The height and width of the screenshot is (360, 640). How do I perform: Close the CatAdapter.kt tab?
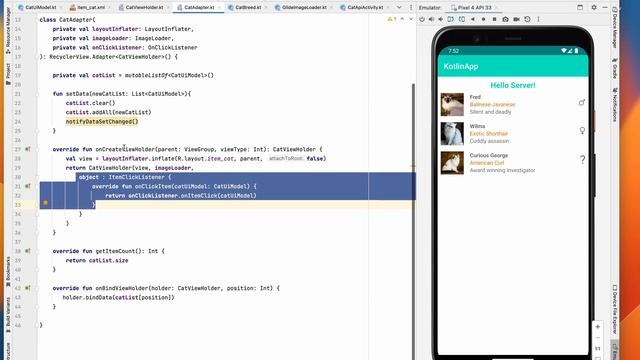click(220, 7)
